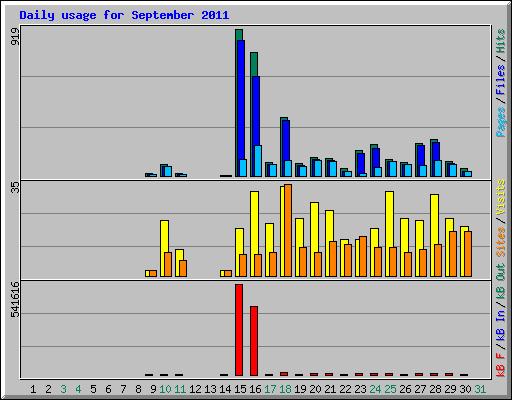Click the 35 axis value
The height and width of the screenshot is (400, 512).
tap(15, 187)
